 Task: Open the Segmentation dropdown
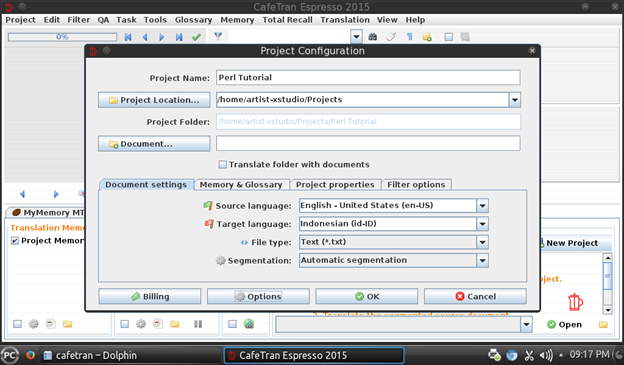pyautogui.click(x=482, y=260)
